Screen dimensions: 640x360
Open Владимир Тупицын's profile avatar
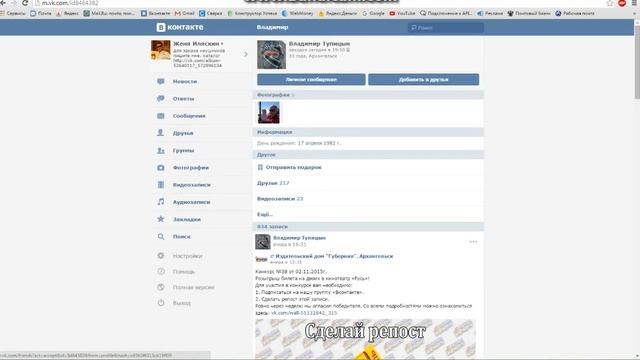tap(271, 54)
